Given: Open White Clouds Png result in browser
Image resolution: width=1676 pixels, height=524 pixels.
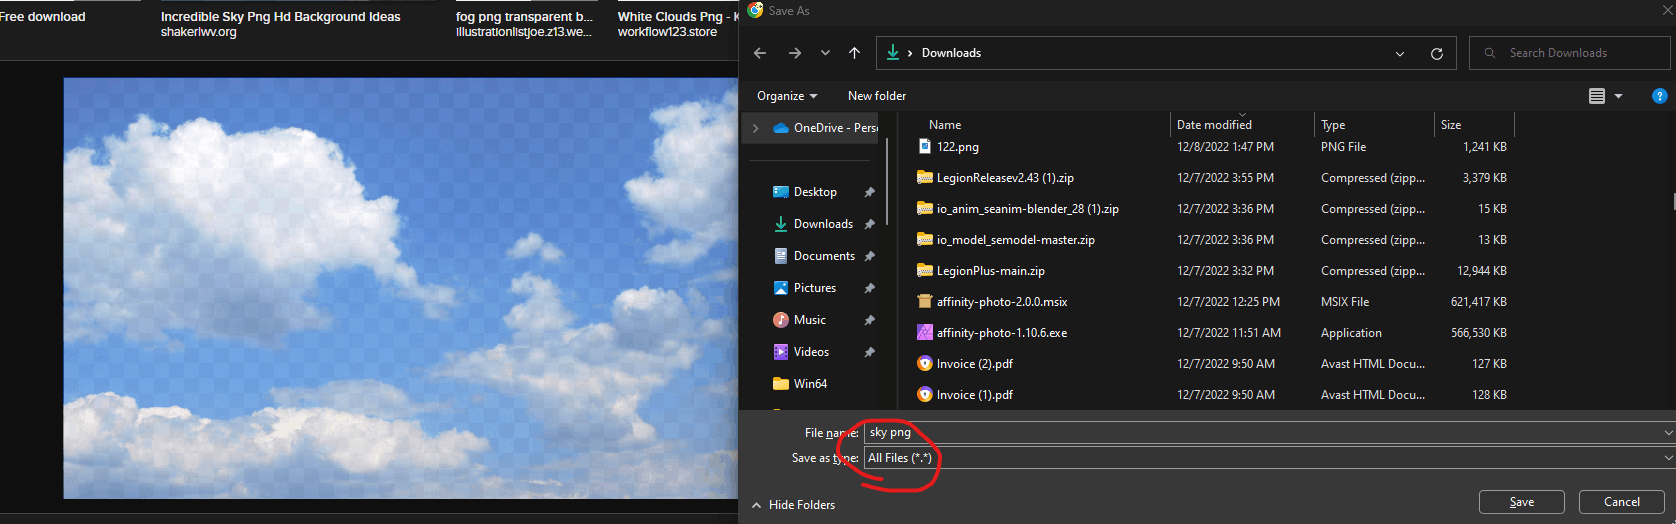Looking at the screenshot, I should point(678,17).
